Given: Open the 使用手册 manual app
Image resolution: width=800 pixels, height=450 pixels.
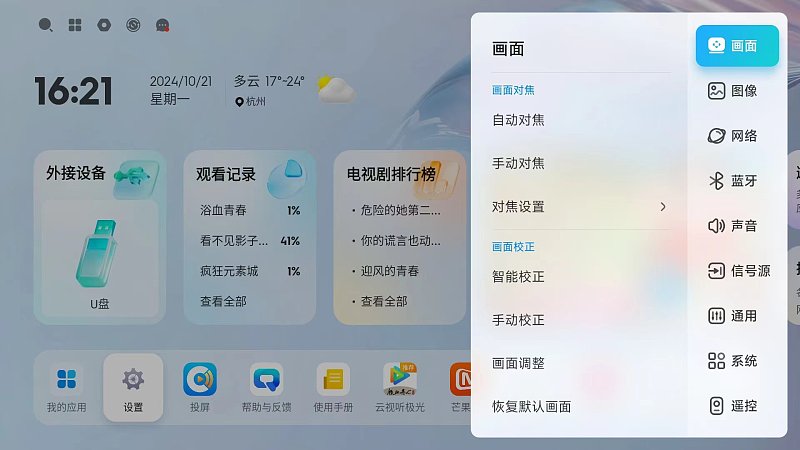Looking at the screenshot, I should (333, 387).
